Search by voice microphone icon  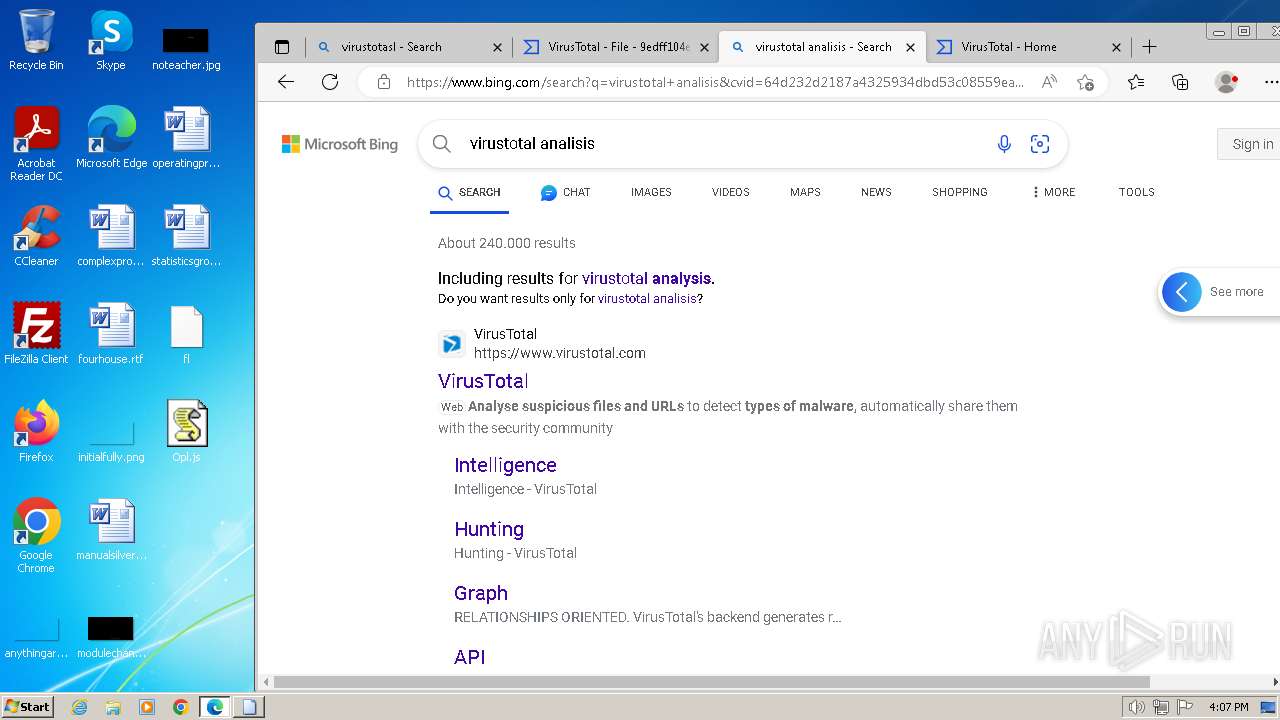point(1004,144)
